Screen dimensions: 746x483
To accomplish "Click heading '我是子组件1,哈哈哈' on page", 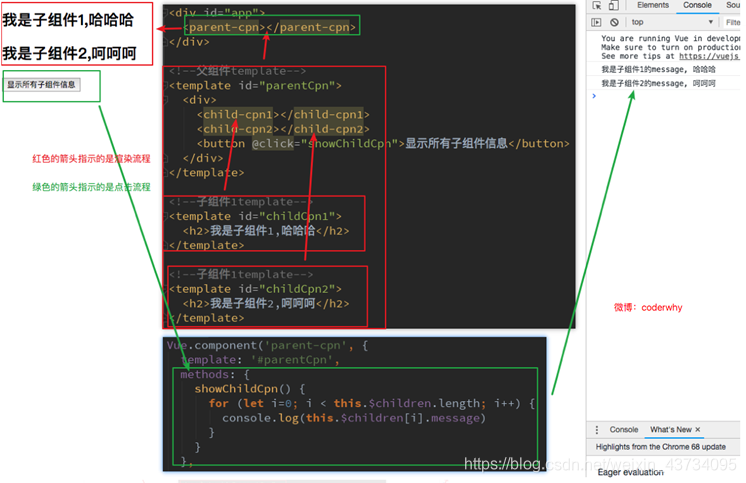I will [69, 20].
